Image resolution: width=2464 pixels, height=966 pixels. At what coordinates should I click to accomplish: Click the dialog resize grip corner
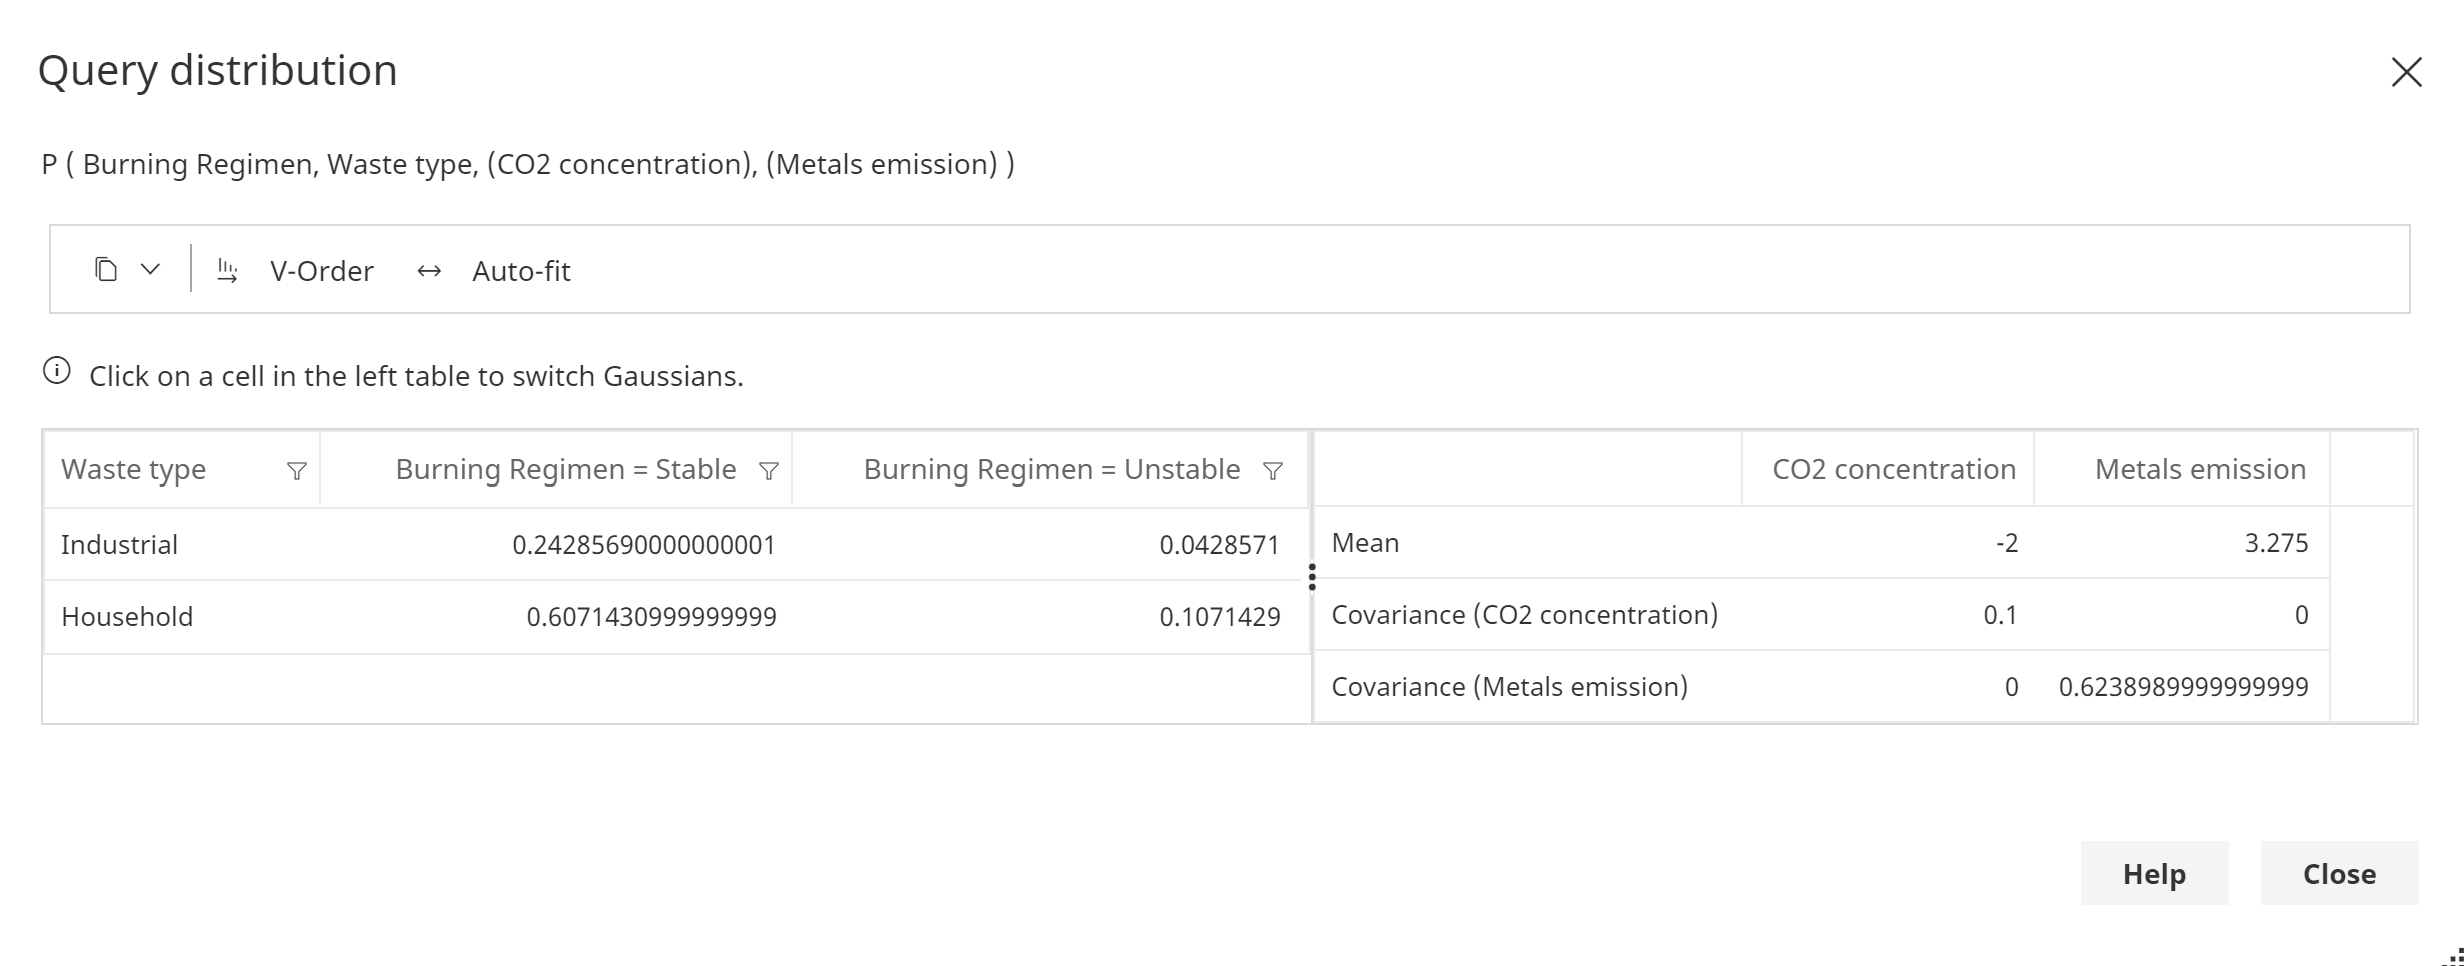pos(2453,957)
